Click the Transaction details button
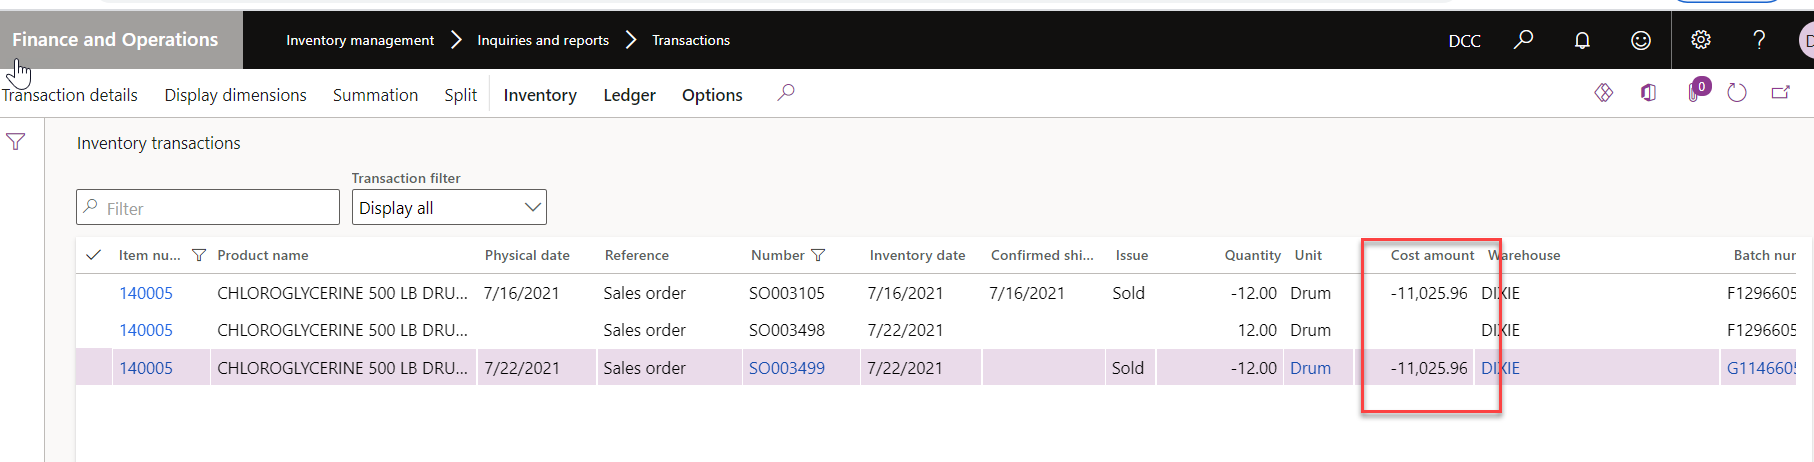 click(69, 95)
